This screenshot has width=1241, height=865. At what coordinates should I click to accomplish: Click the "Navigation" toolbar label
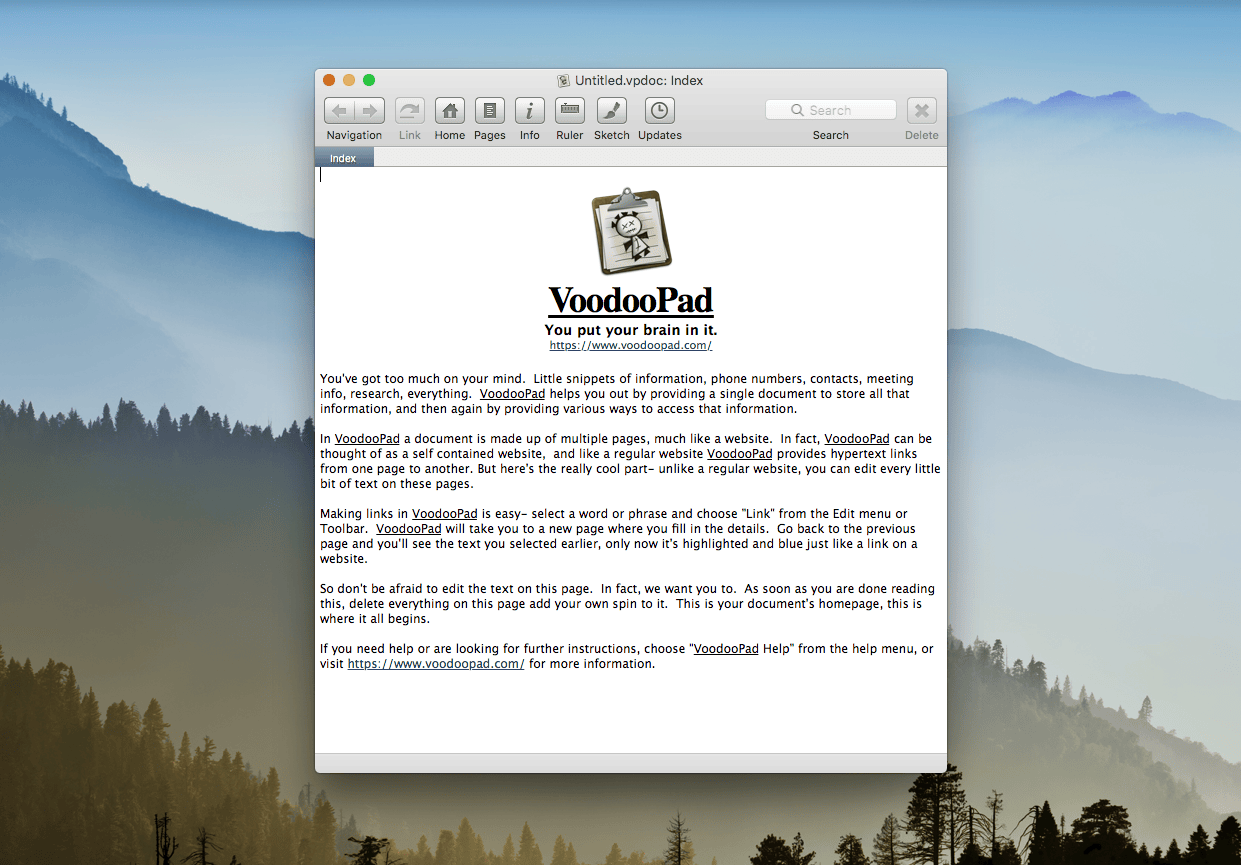click(x=354, y=135)
